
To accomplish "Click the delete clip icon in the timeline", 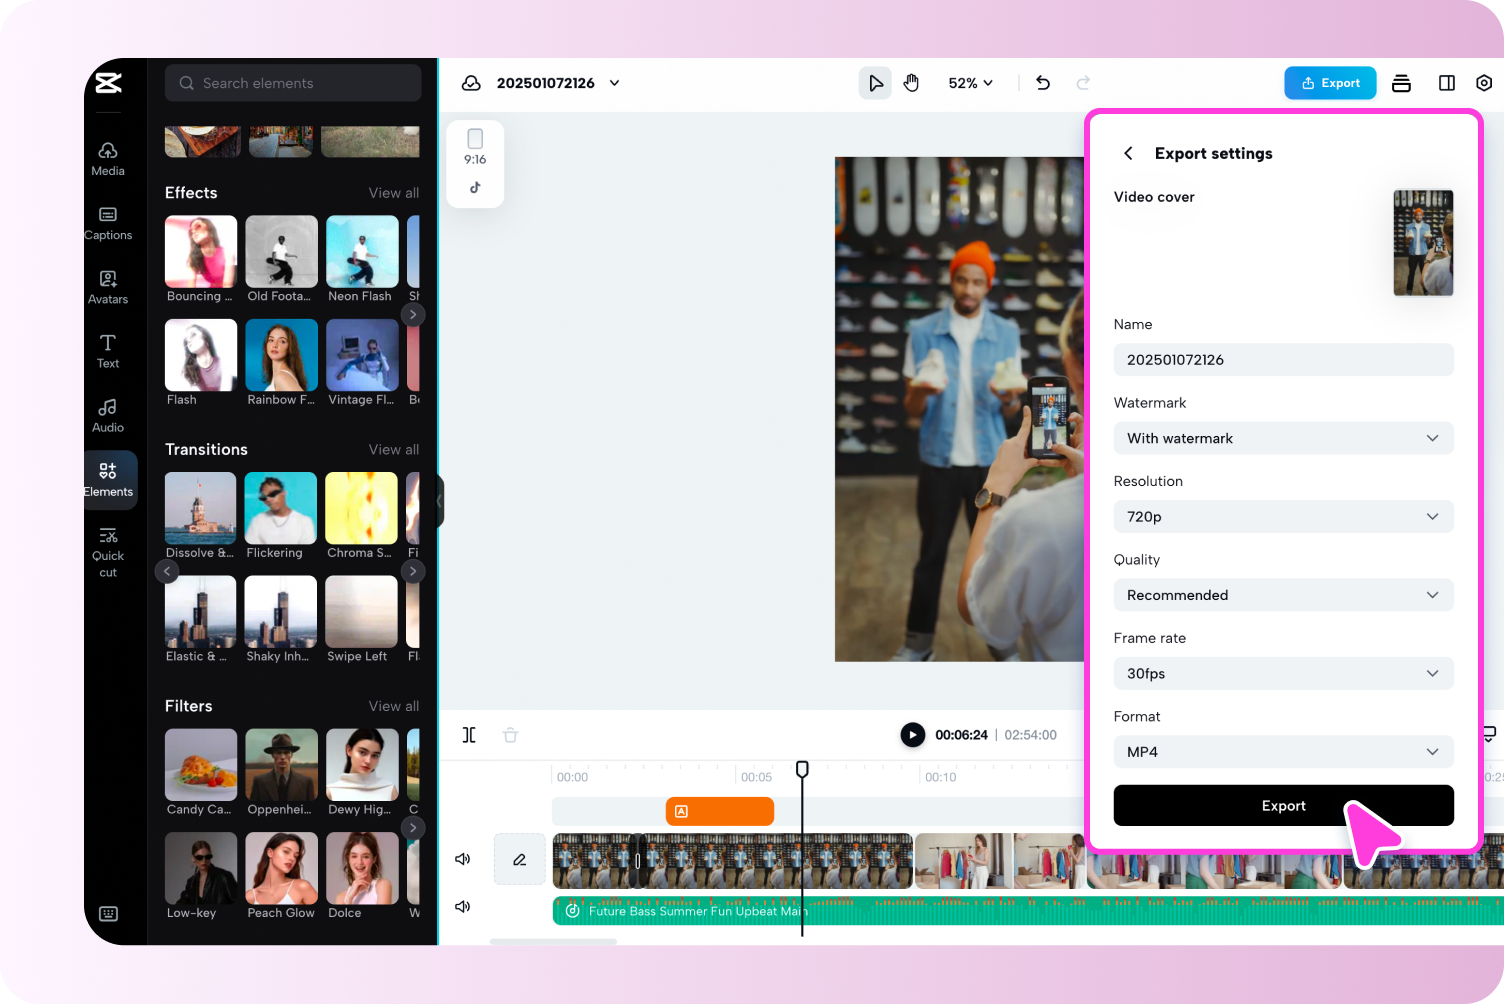I will [510, 734].
